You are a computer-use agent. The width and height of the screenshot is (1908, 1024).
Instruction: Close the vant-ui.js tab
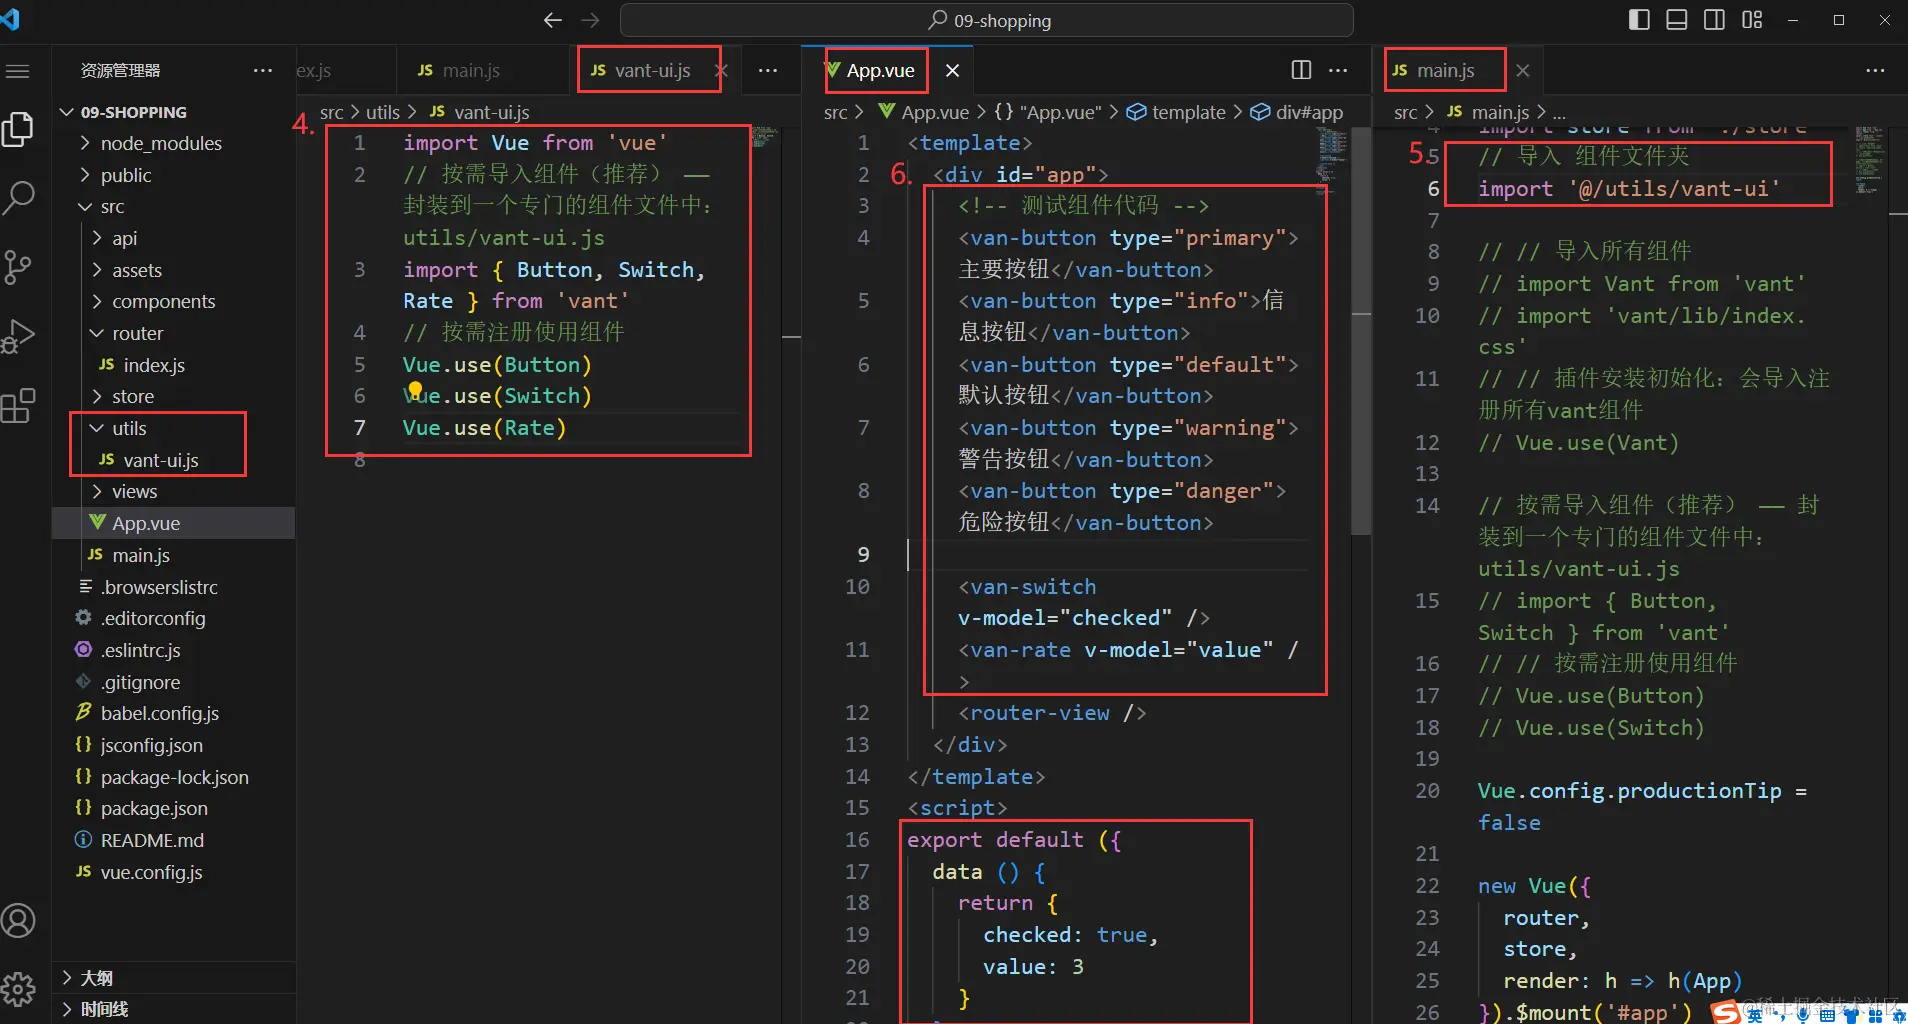(721, 70)
